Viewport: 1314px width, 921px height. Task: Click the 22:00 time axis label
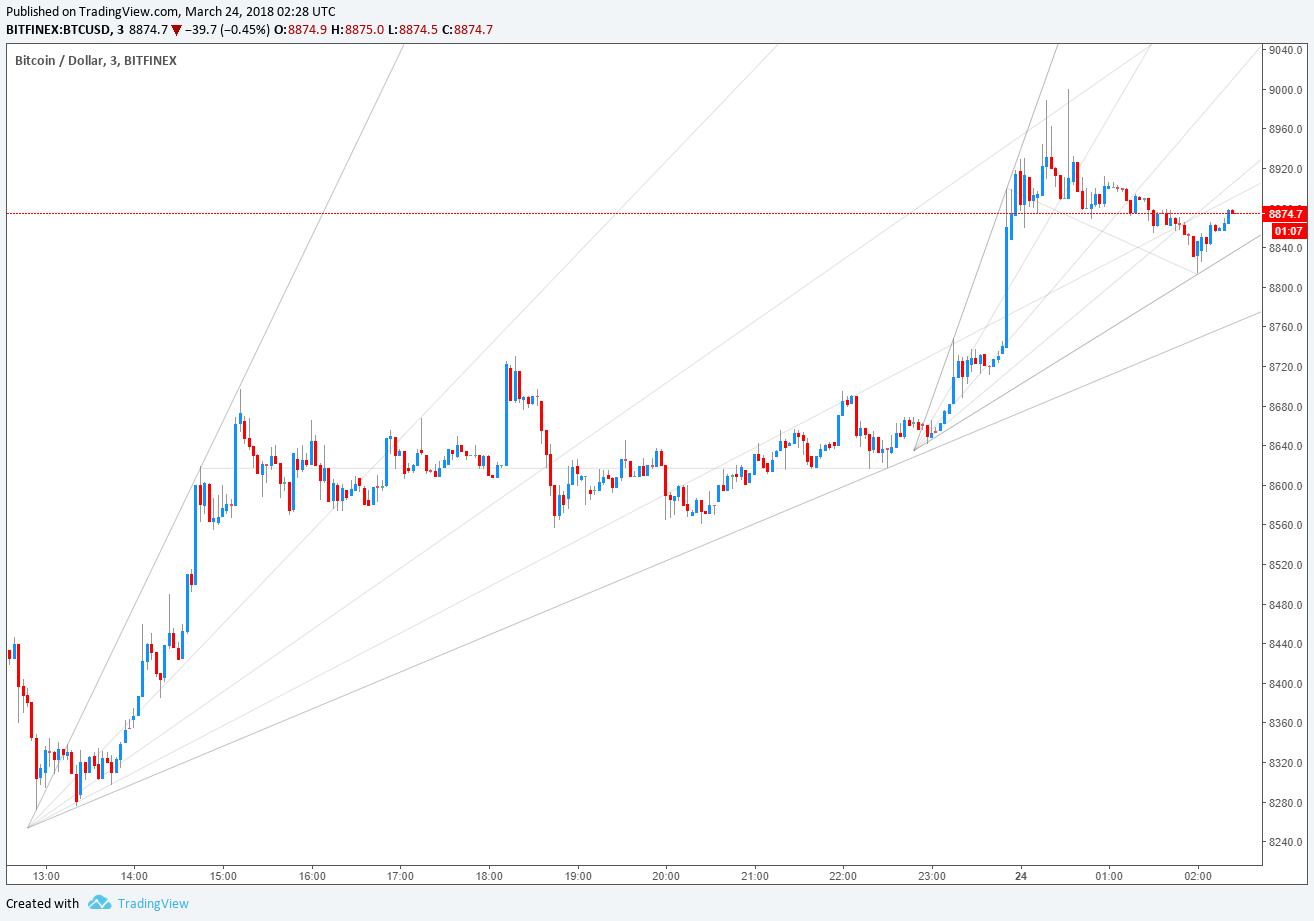(x=843, y=876)
